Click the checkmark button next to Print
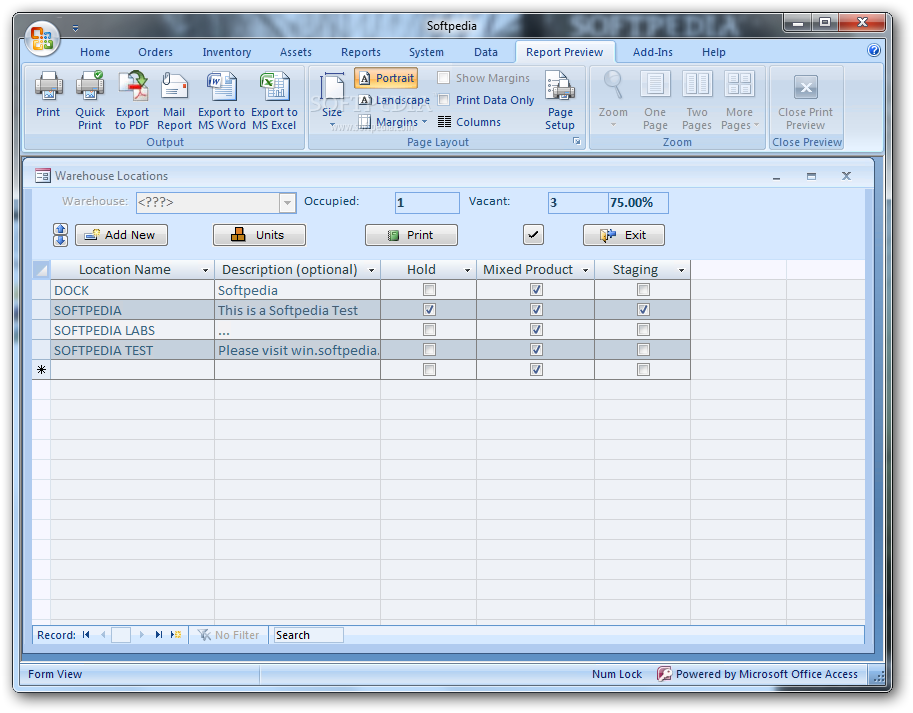This screenshot has width=913, height=713. (533, 235)
